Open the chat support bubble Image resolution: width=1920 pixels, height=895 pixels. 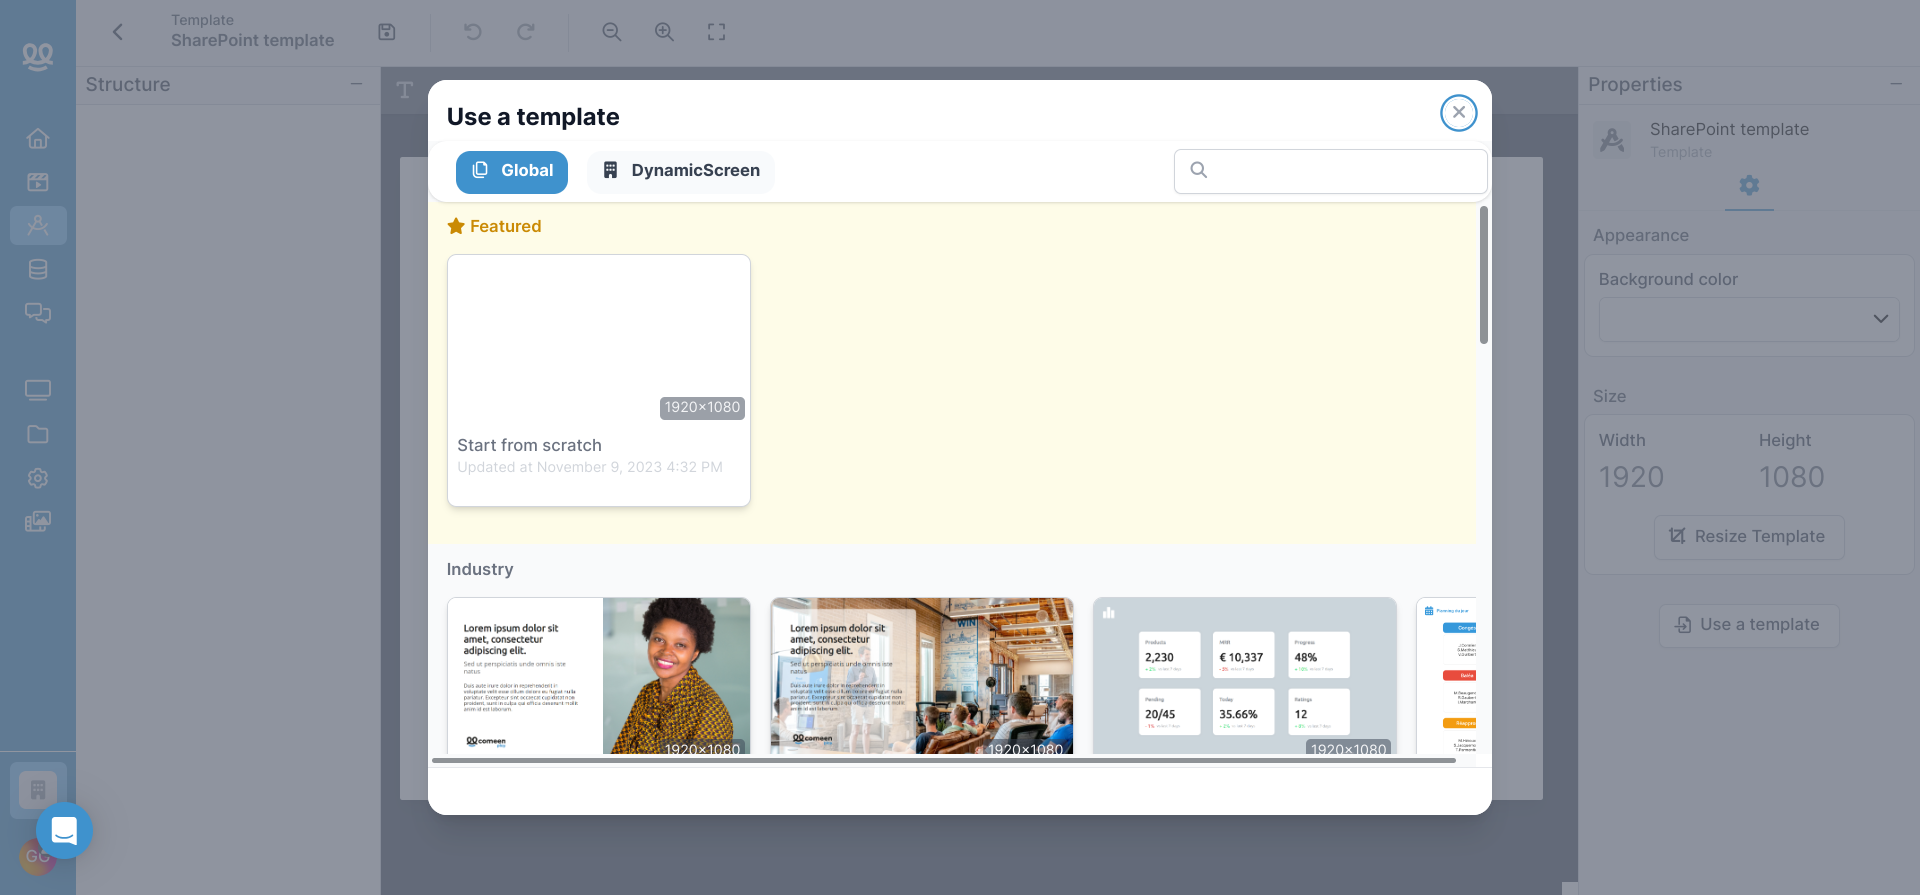click(64, 830)
